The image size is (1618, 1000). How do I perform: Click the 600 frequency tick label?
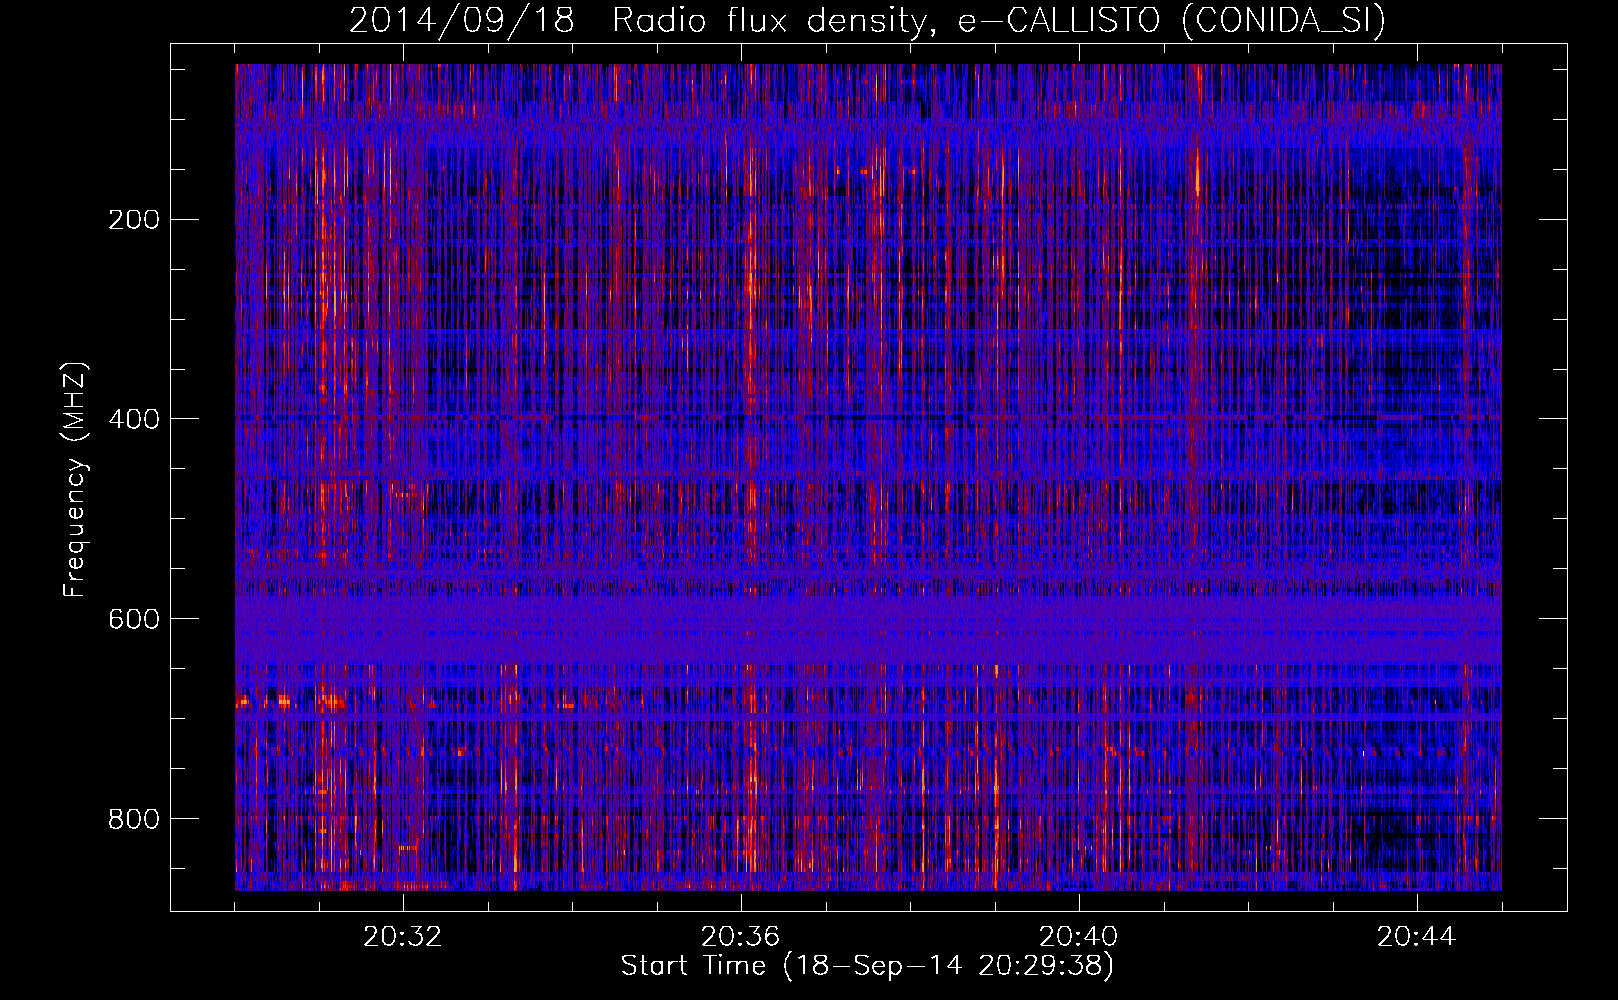click(134, 619)
